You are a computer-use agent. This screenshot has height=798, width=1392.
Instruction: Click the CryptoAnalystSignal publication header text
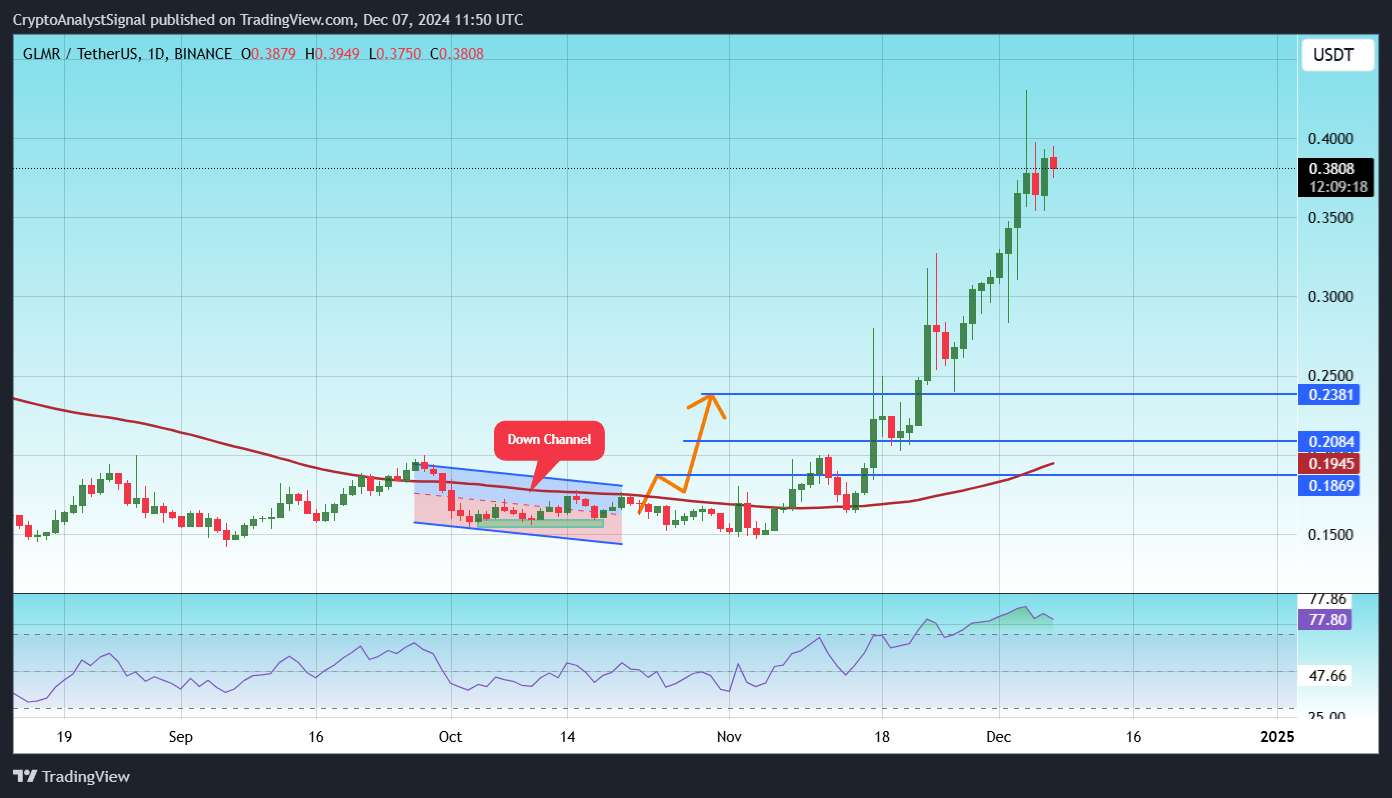[267, 20]
